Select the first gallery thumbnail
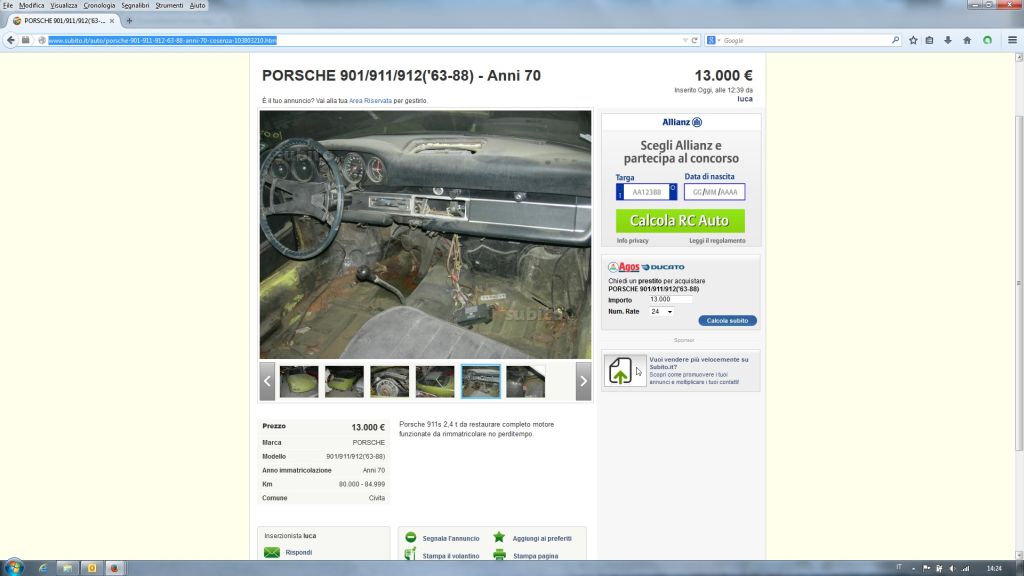The image size is (1024, 576). click(x=299, y=381)
